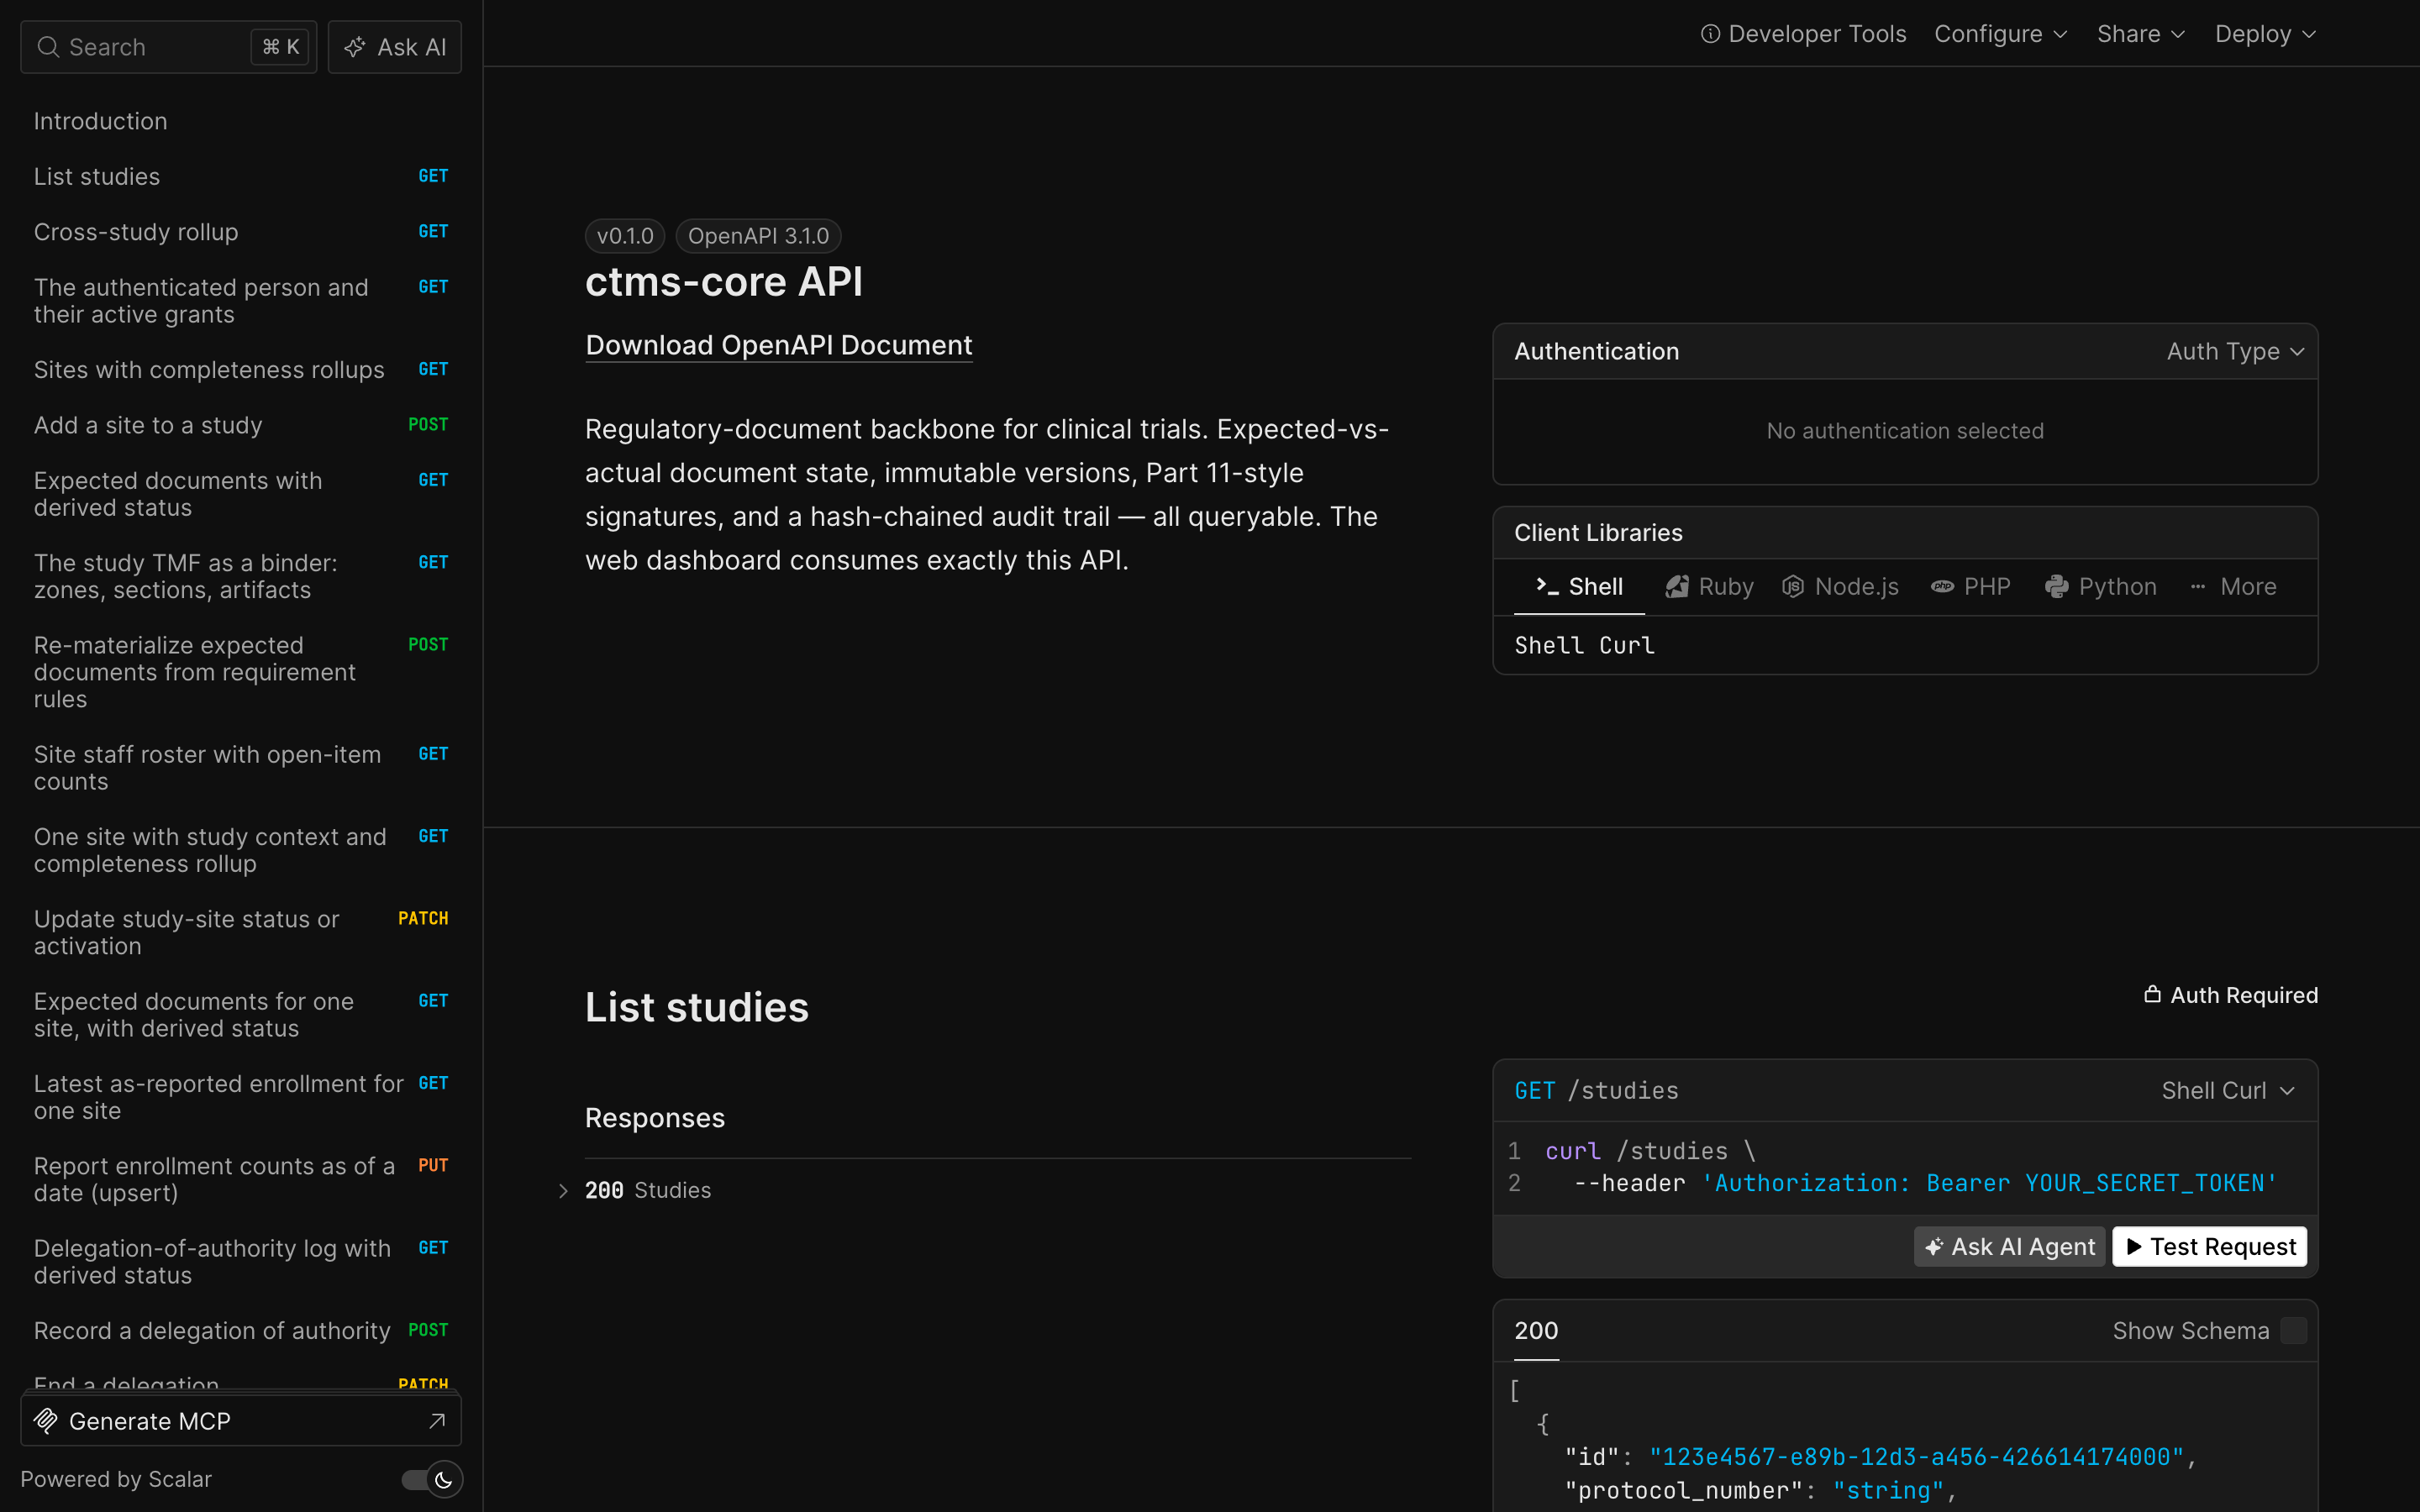Click the PHP language icon
The height and width of the screenshot is (1512, 2420).
pyautogui.click(x=1942, y=587)
